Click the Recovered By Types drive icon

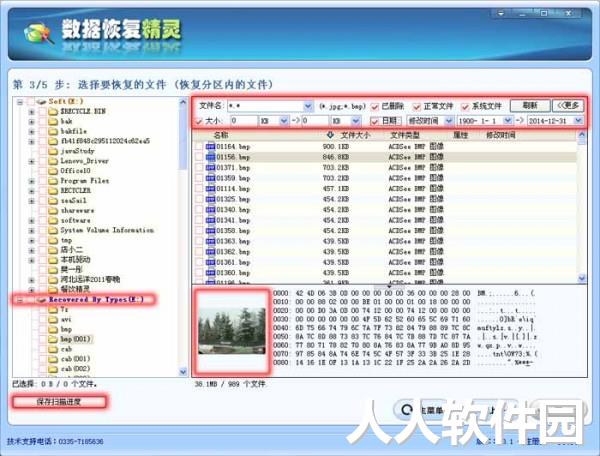[x=41, y=300]
